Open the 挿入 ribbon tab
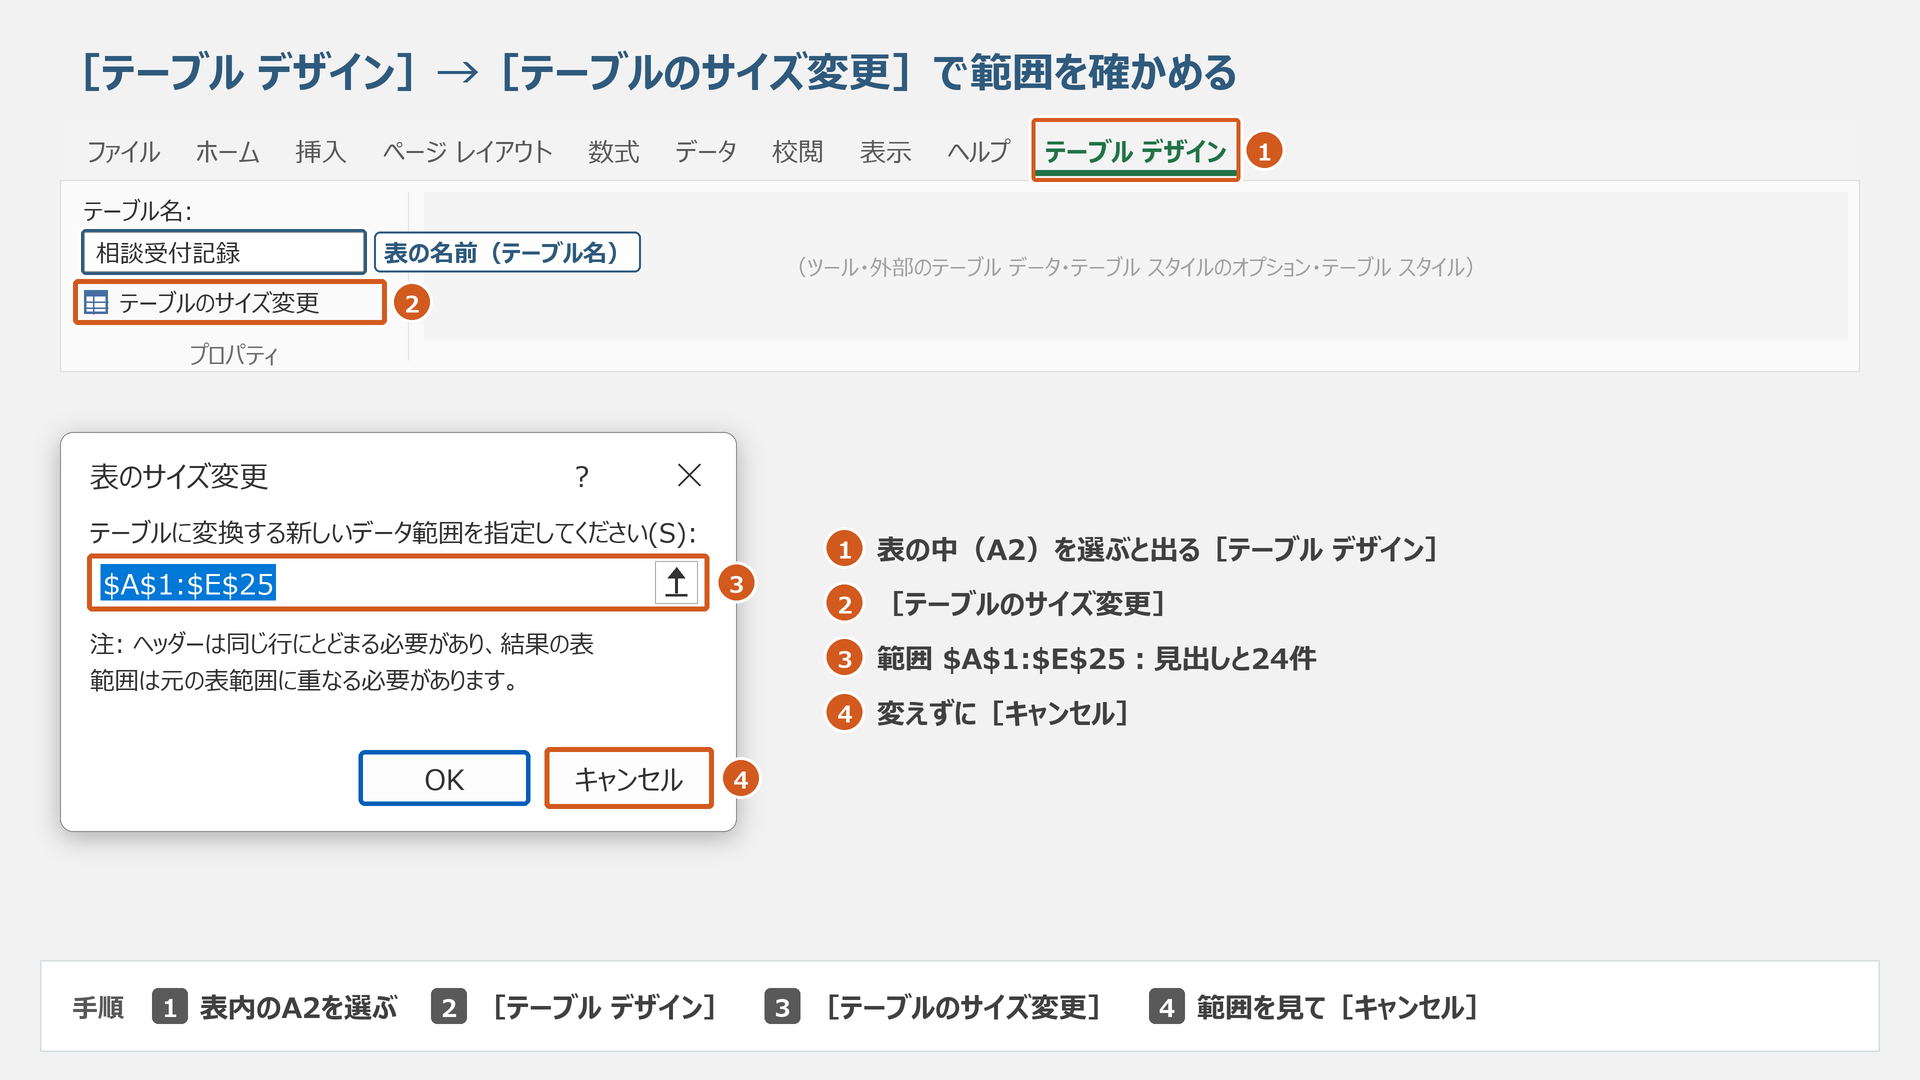1920x1080 pixels. (320, 152)
